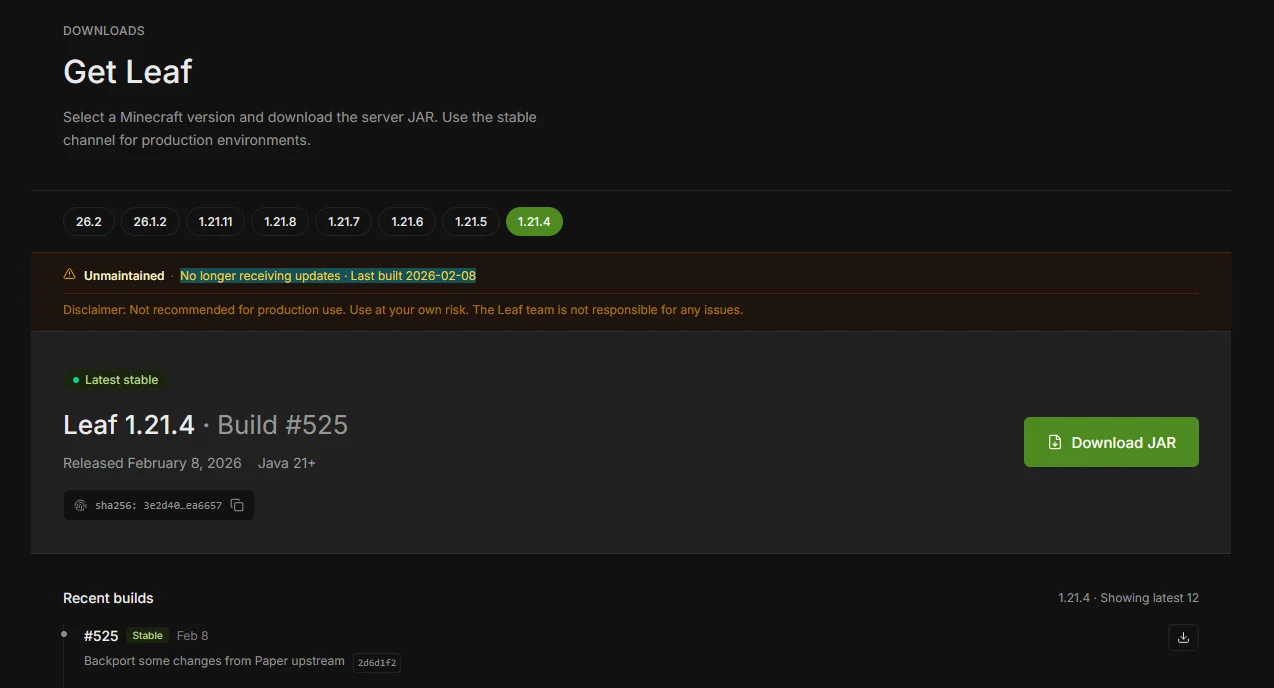Click the disclaimer text about production use
The image size is (1274, 688).
403,310
